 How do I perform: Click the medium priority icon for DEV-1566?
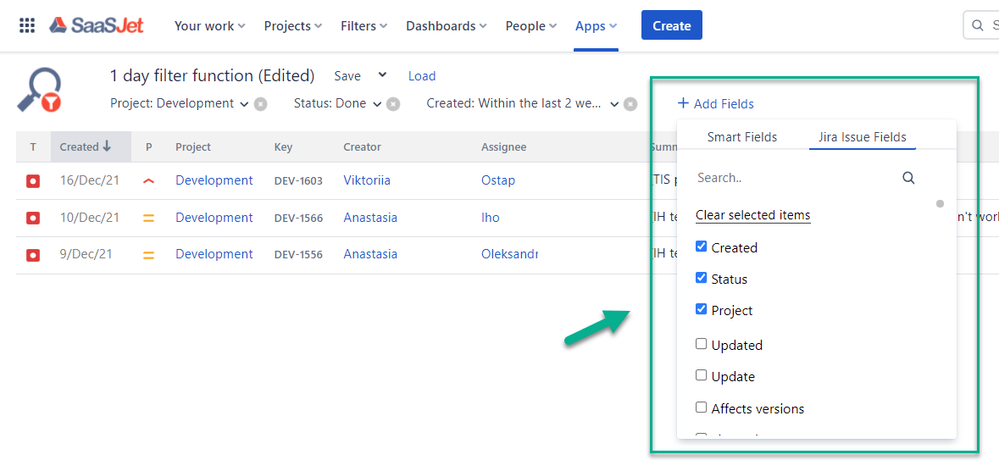click(148, 218)
